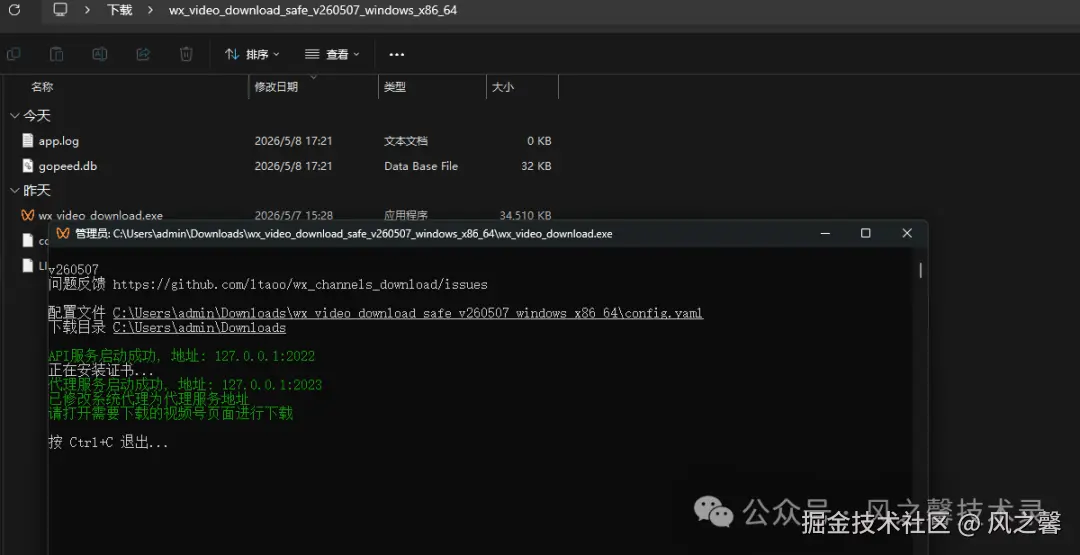The image size is (1080, 555).
Task: Collapse the 今天 group
Action: [14, 116]
